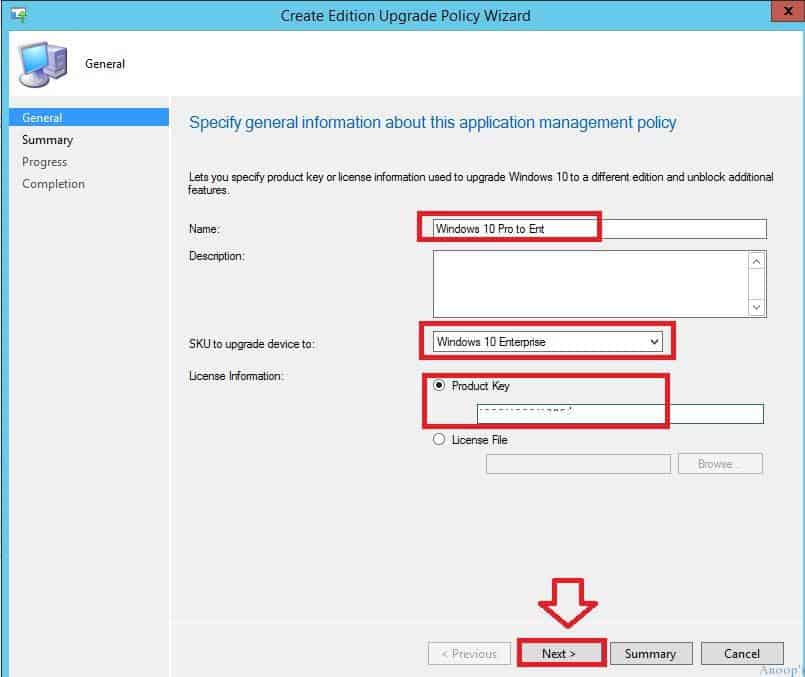Viewport: 805px width, 677px height.
Task: Click the Name input field
Action: [x=600, y=229]
